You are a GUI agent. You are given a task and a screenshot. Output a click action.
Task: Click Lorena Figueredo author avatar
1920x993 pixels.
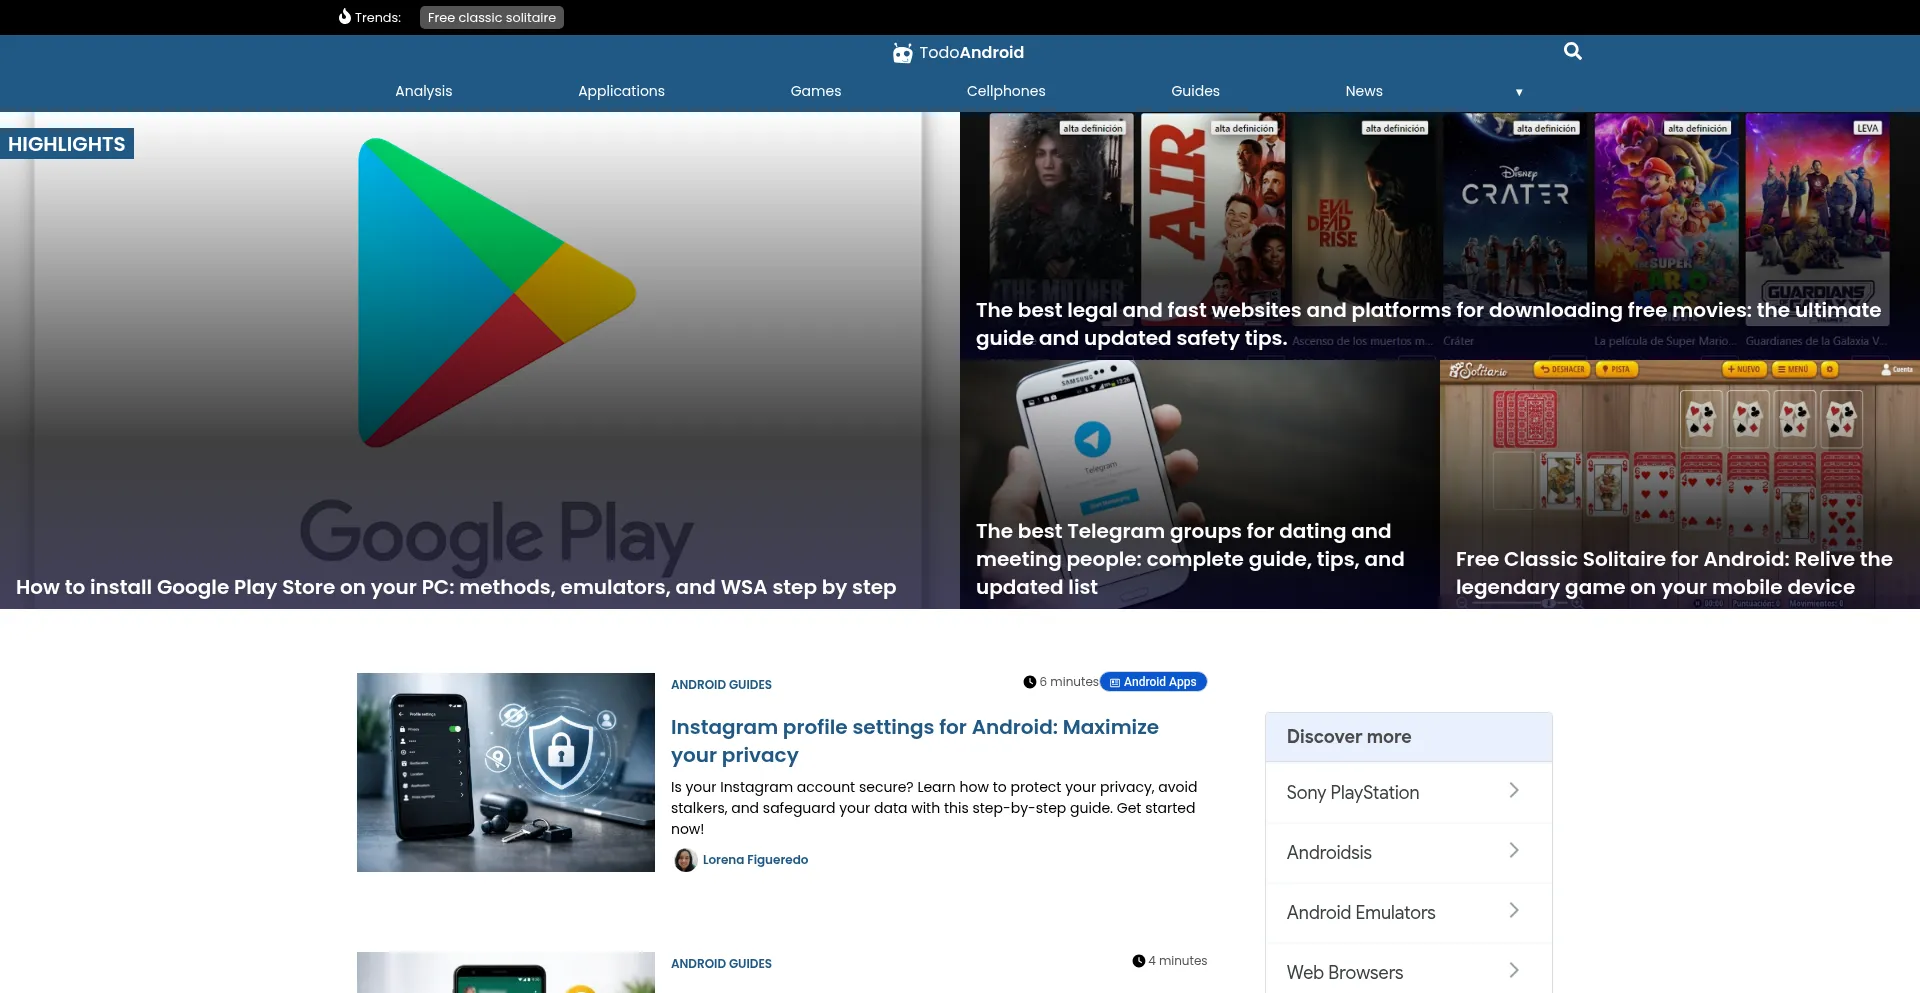click(x=685, y=860)
